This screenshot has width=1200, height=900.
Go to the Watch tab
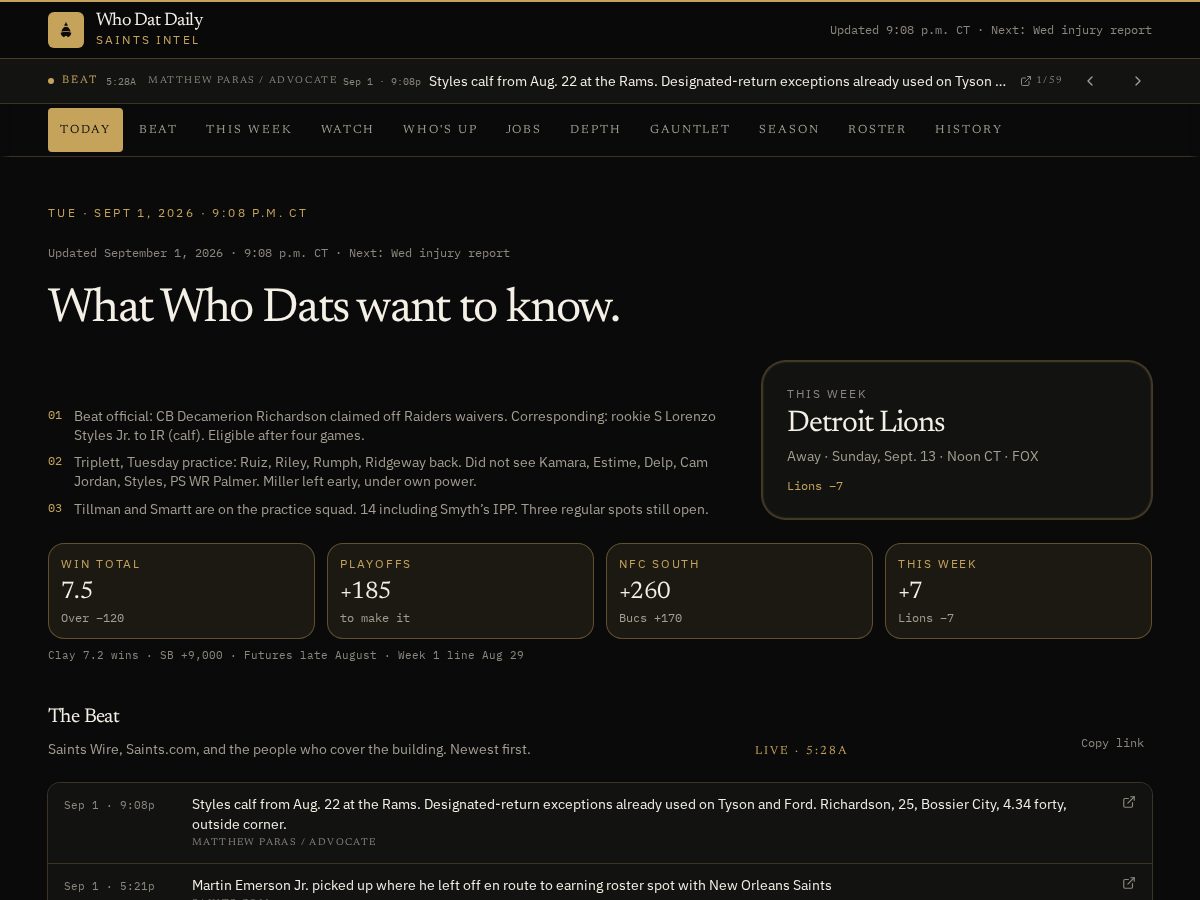click(x=347, y=130)
